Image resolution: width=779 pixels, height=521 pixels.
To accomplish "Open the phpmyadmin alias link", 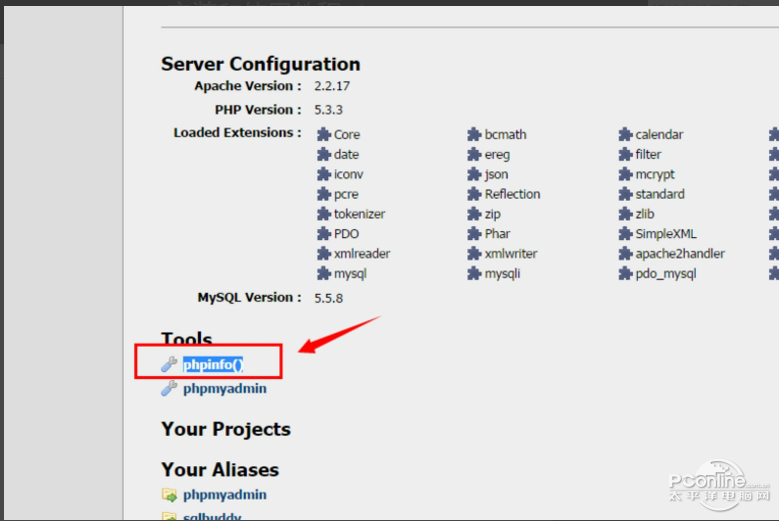I will tap(225, 495).
